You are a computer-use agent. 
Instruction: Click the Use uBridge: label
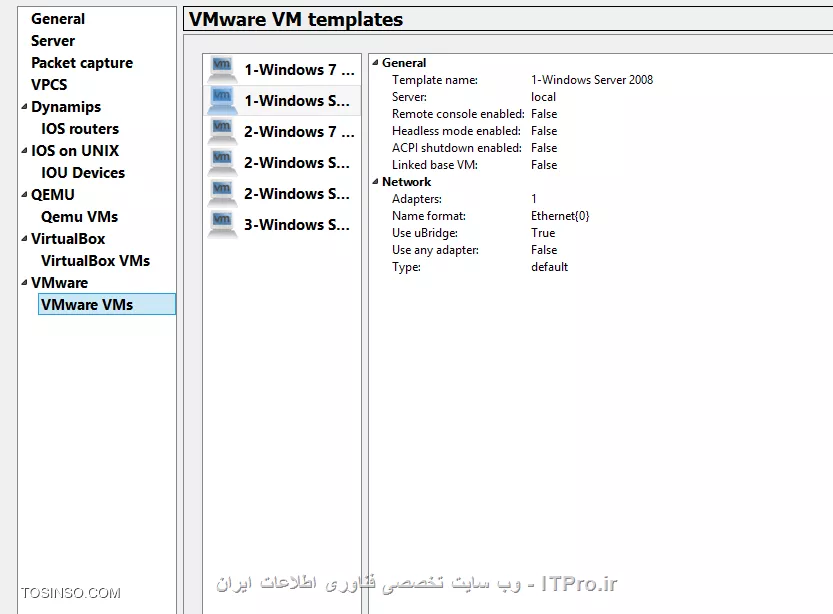(425, 233)
